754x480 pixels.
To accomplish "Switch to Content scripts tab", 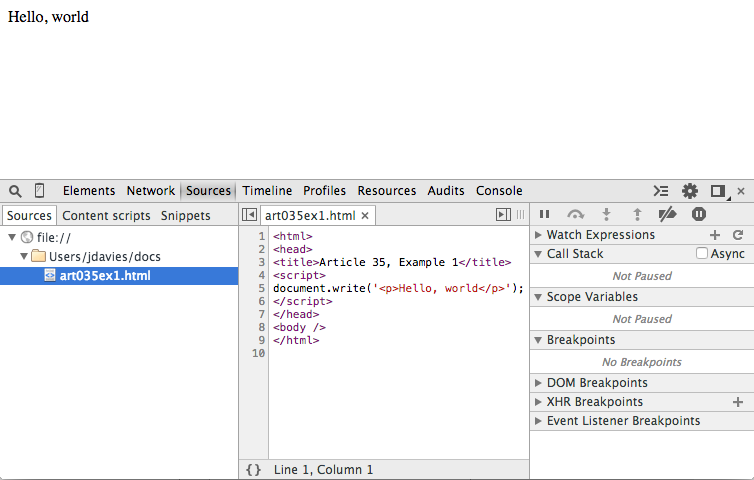I will point(106,215).
